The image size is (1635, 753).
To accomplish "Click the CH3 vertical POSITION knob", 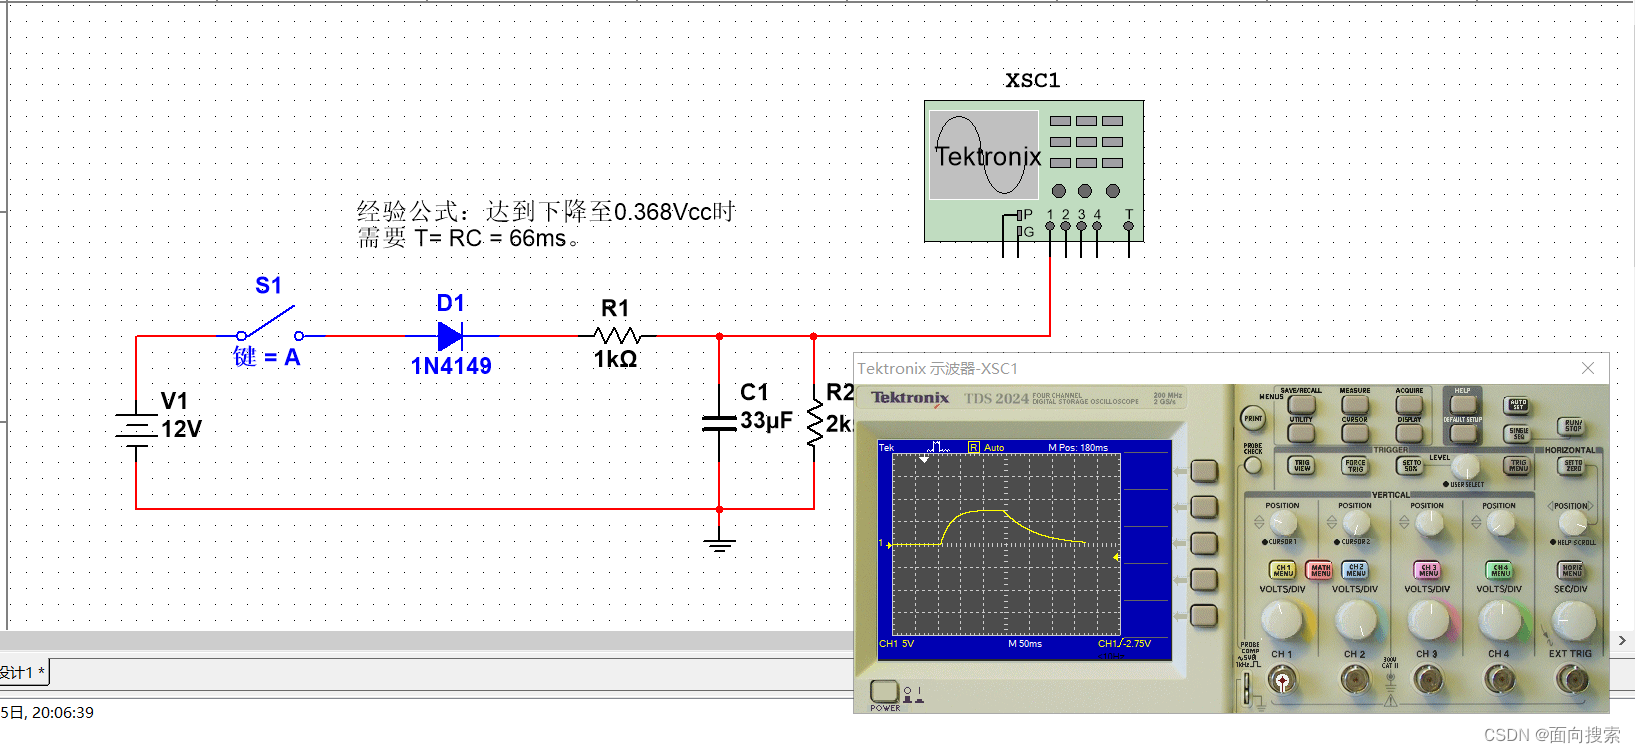I will coord(1428,523).
